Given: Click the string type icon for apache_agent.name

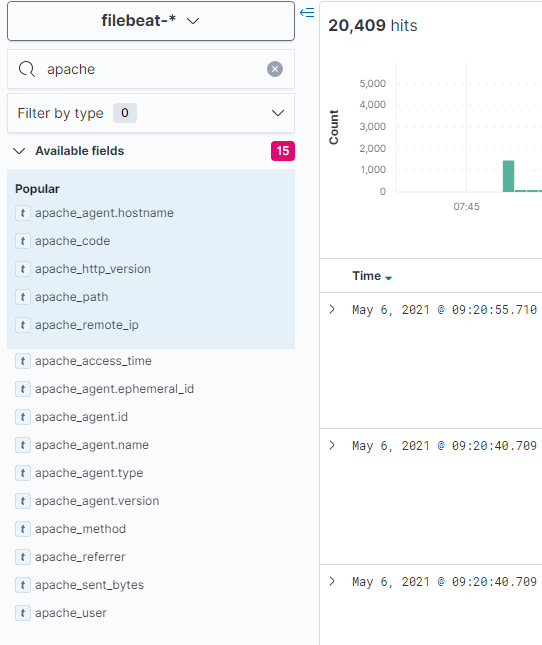Looking at the screenshot, I should point(23,445).
